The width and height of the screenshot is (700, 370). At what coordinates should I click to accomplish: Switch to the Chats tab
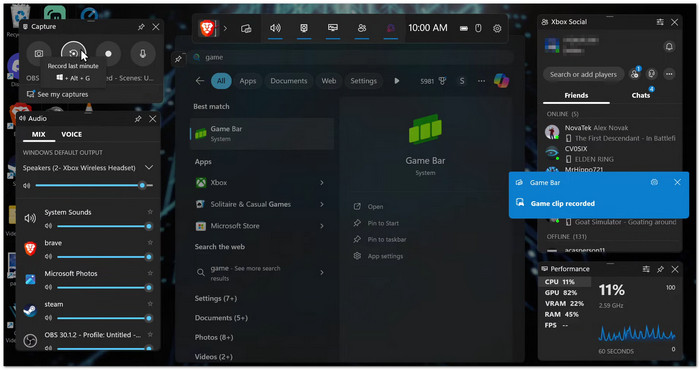641,95
